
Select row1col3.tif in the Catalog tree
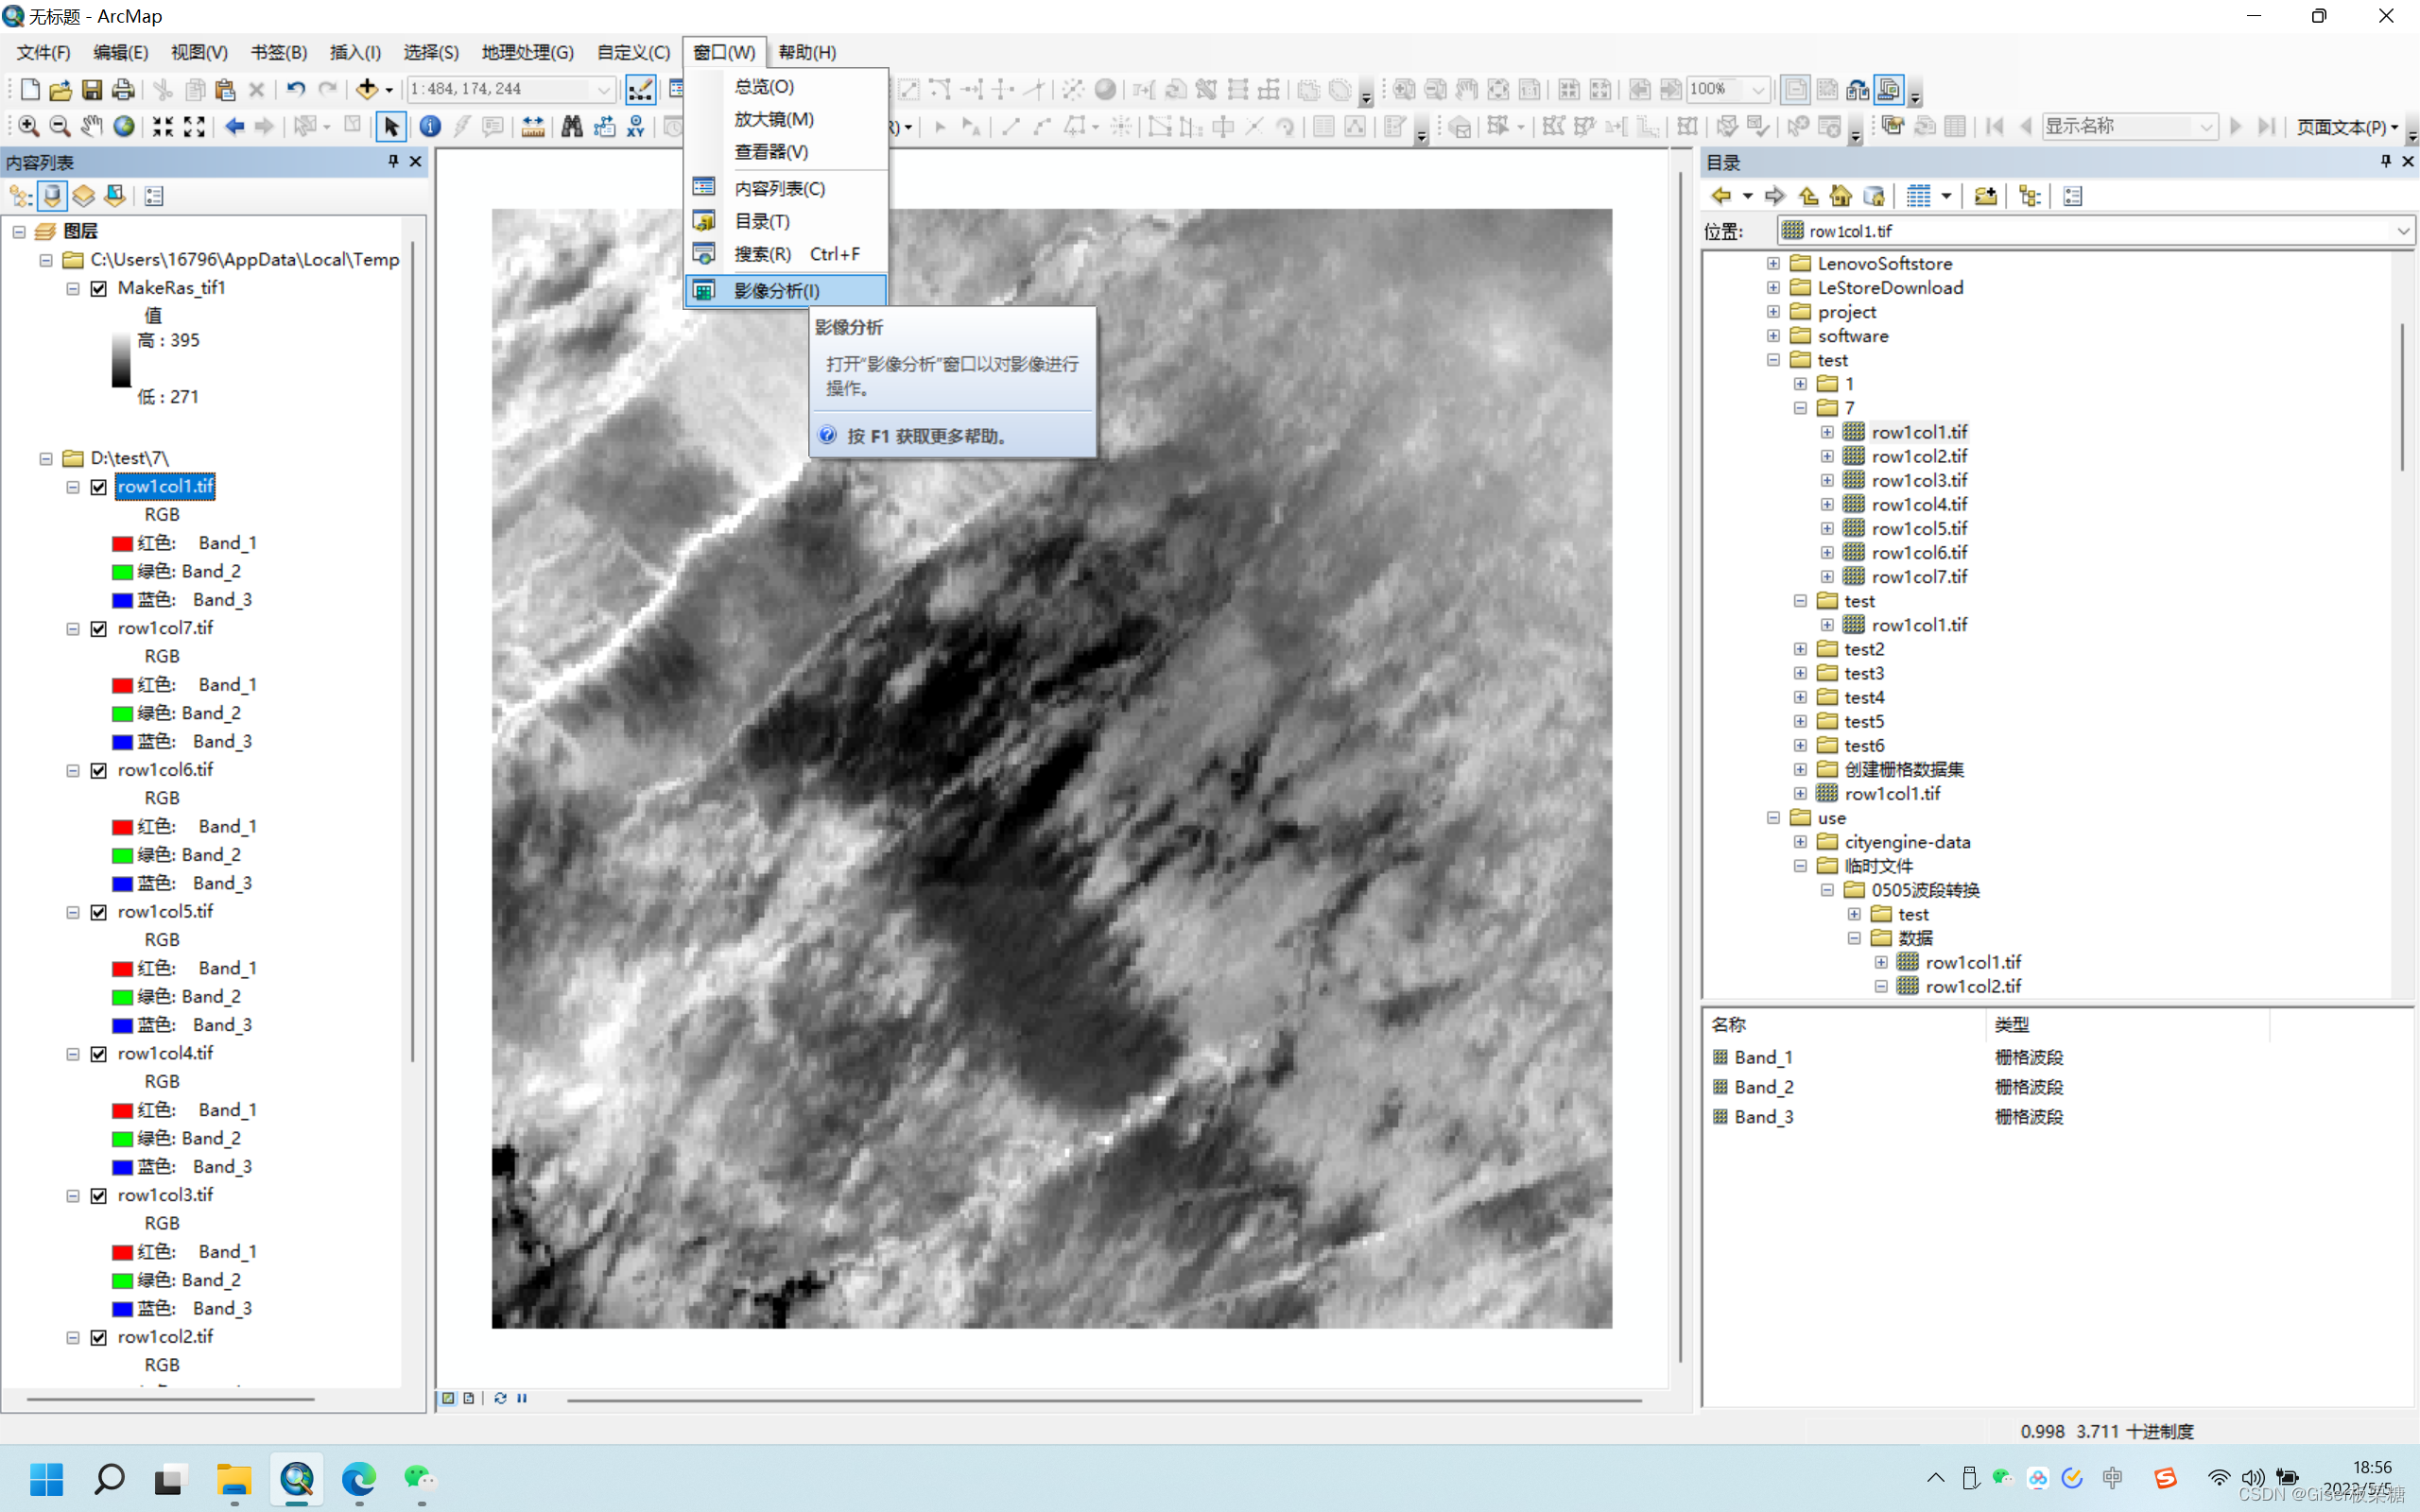[x=1918, y=480]
